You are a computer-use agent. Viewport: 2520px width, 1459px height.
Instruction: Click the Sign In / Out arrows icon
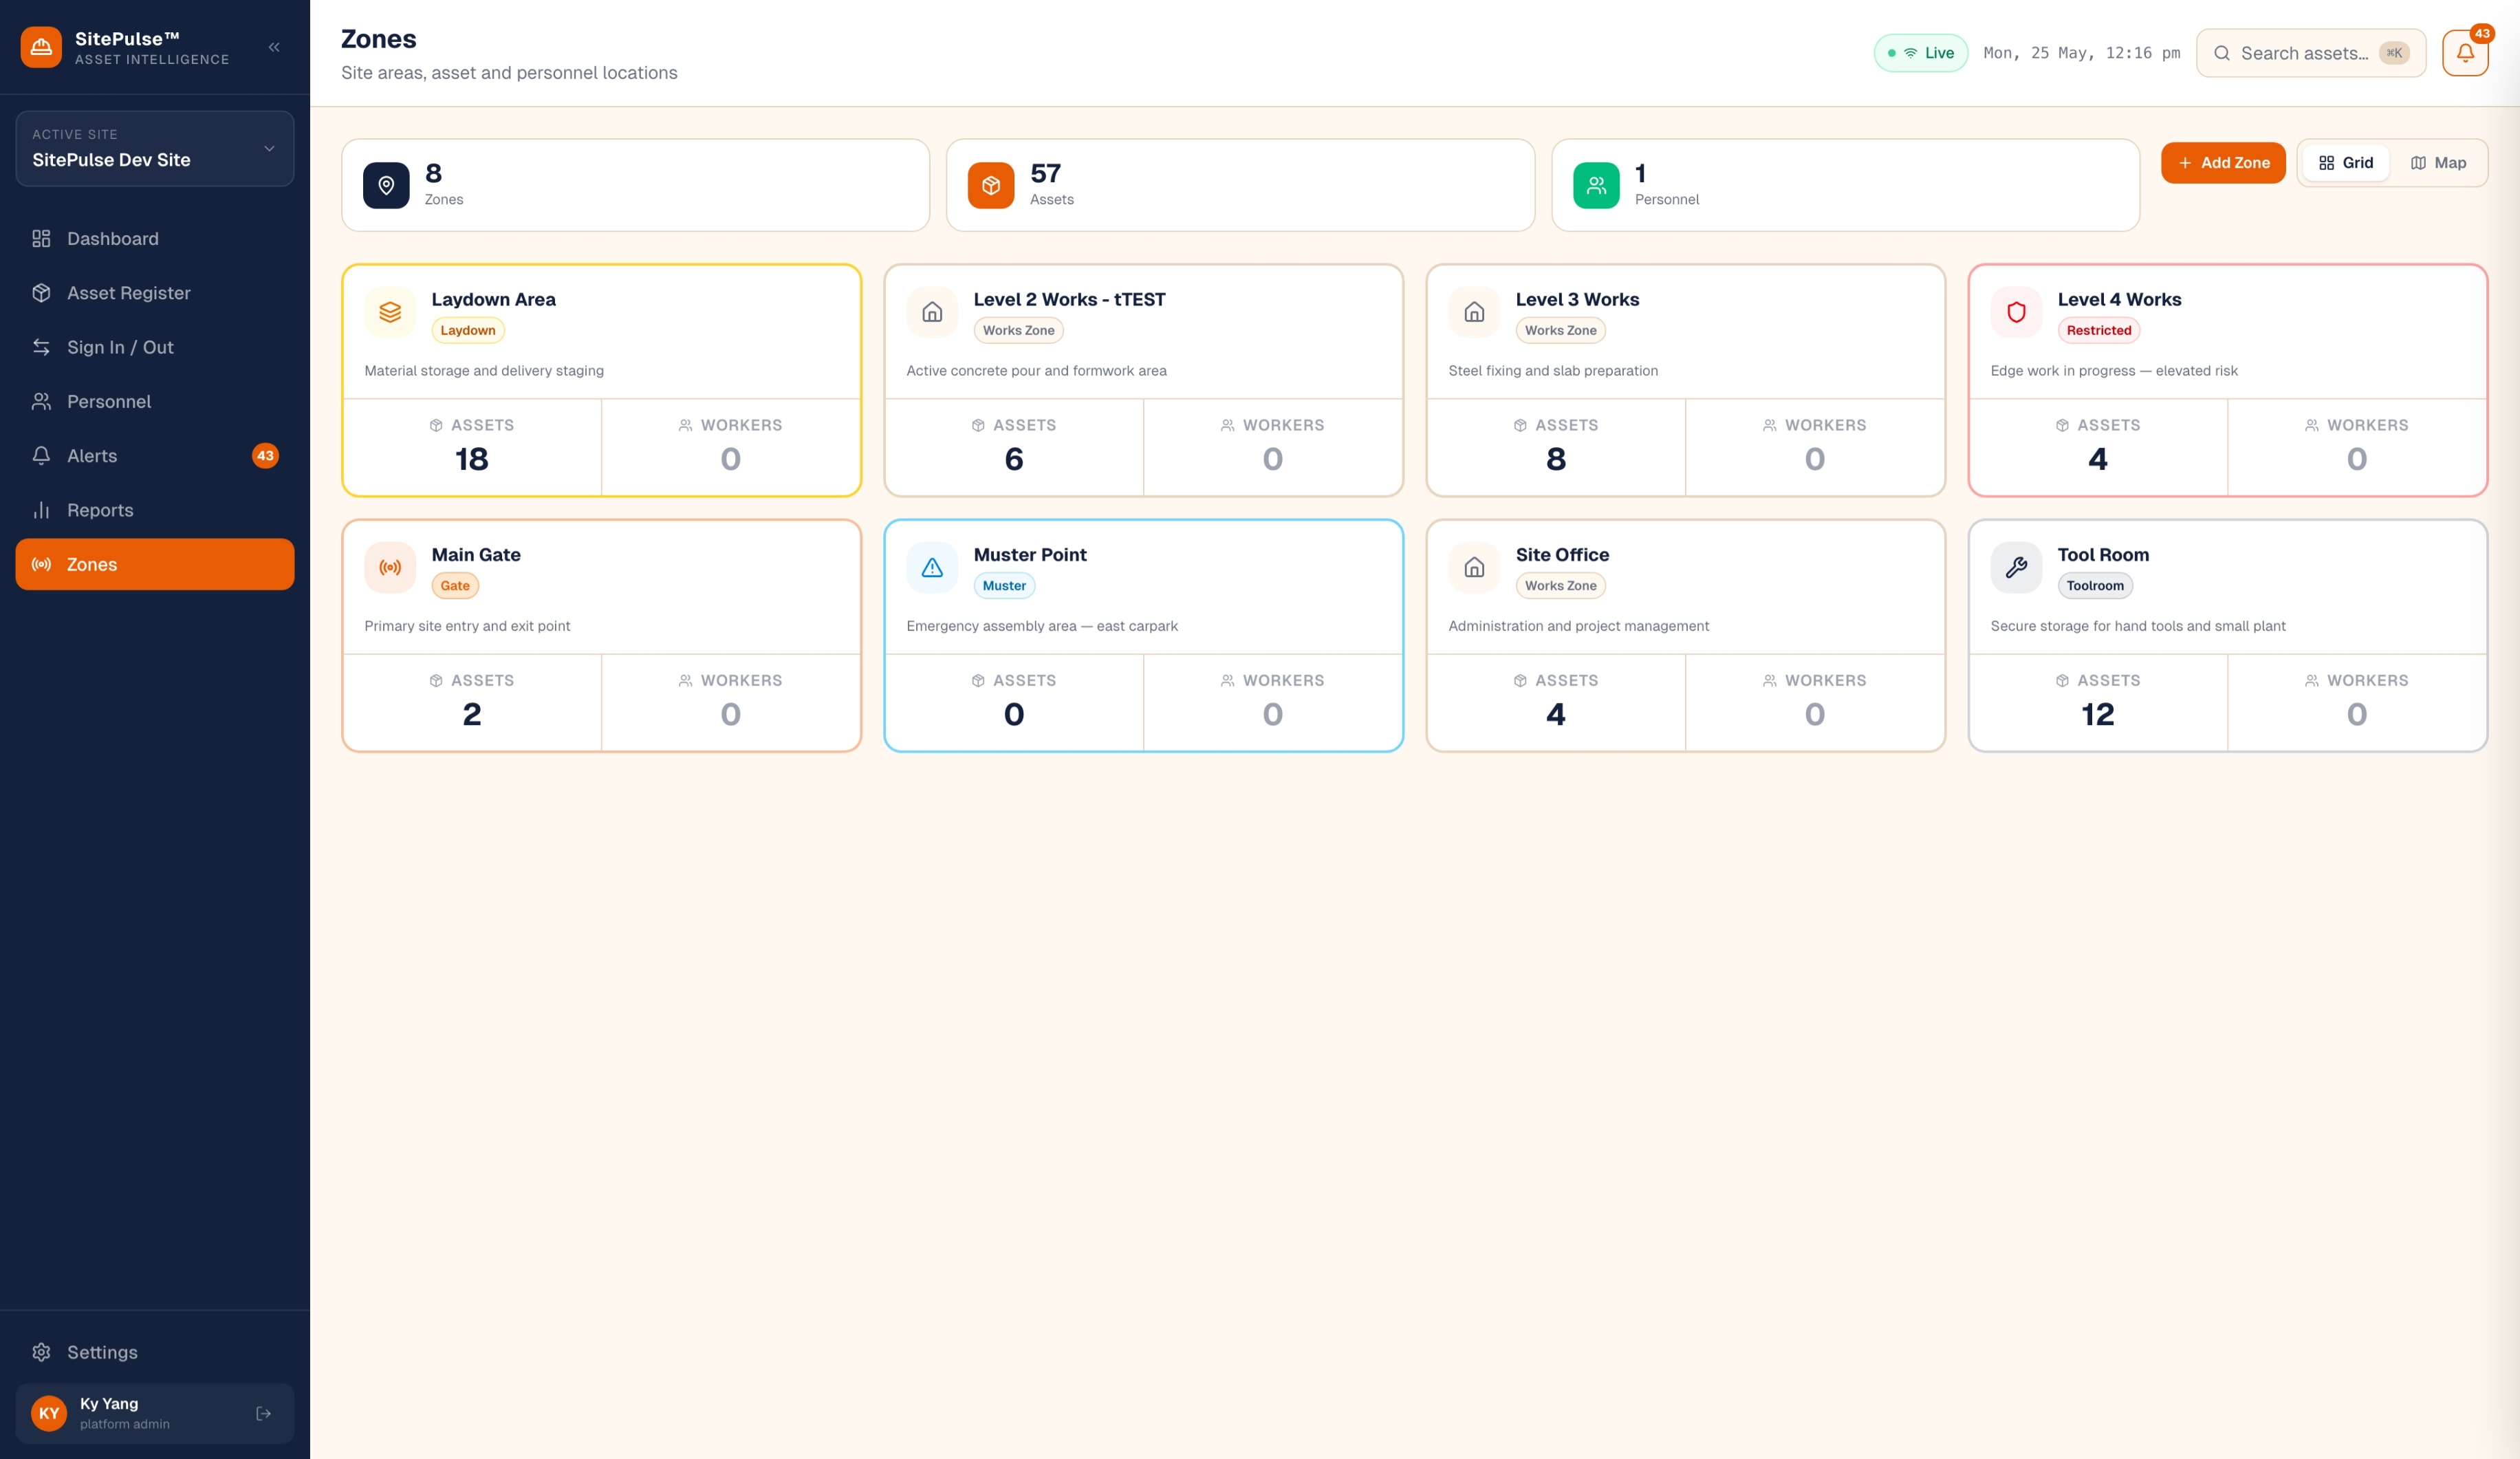point(41,347)
